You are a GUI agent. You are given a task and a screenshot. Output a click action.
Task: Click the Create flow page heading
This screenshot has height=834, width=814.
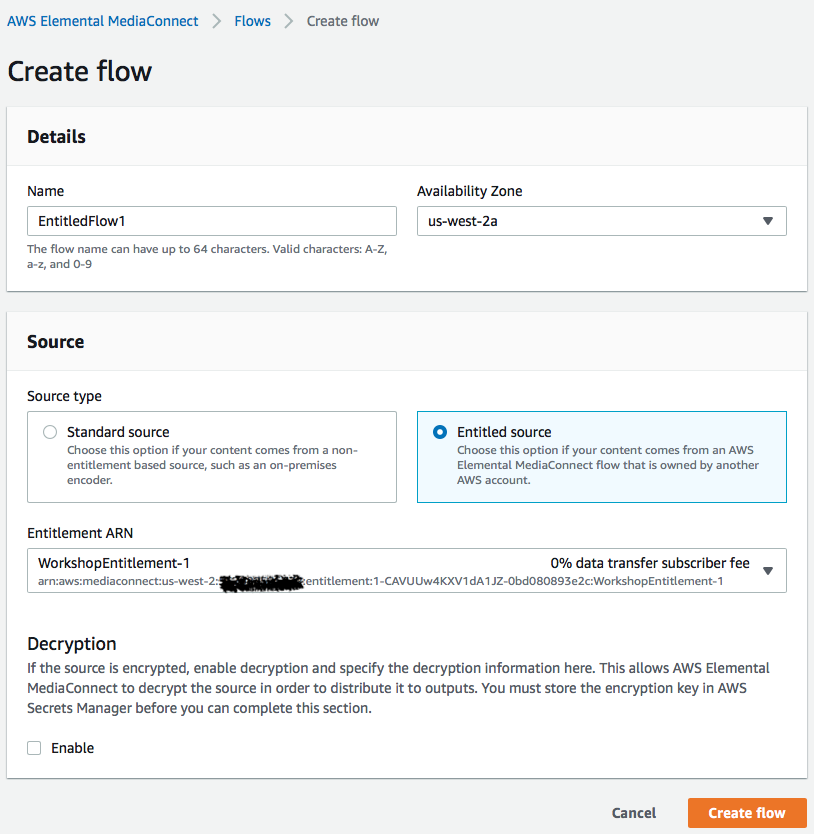point(80,71)
